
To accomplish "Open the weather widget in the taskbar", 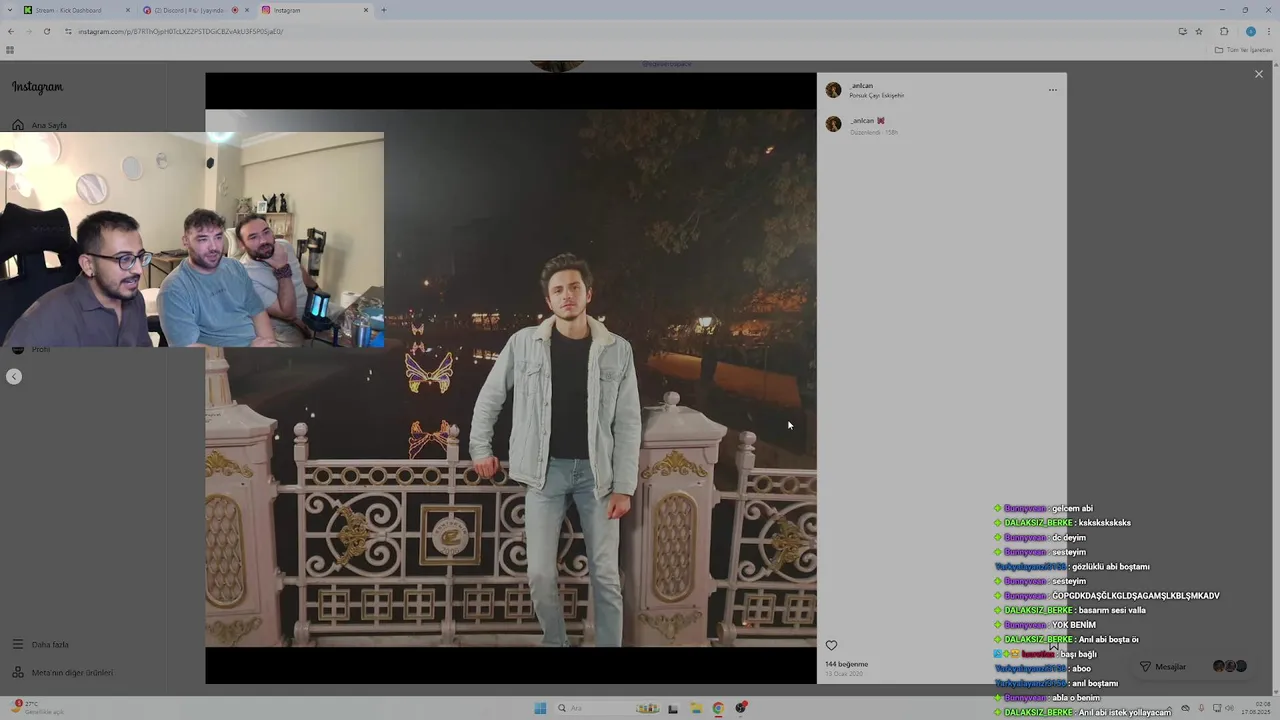I will pyautogui.click(x=38, y=707).
